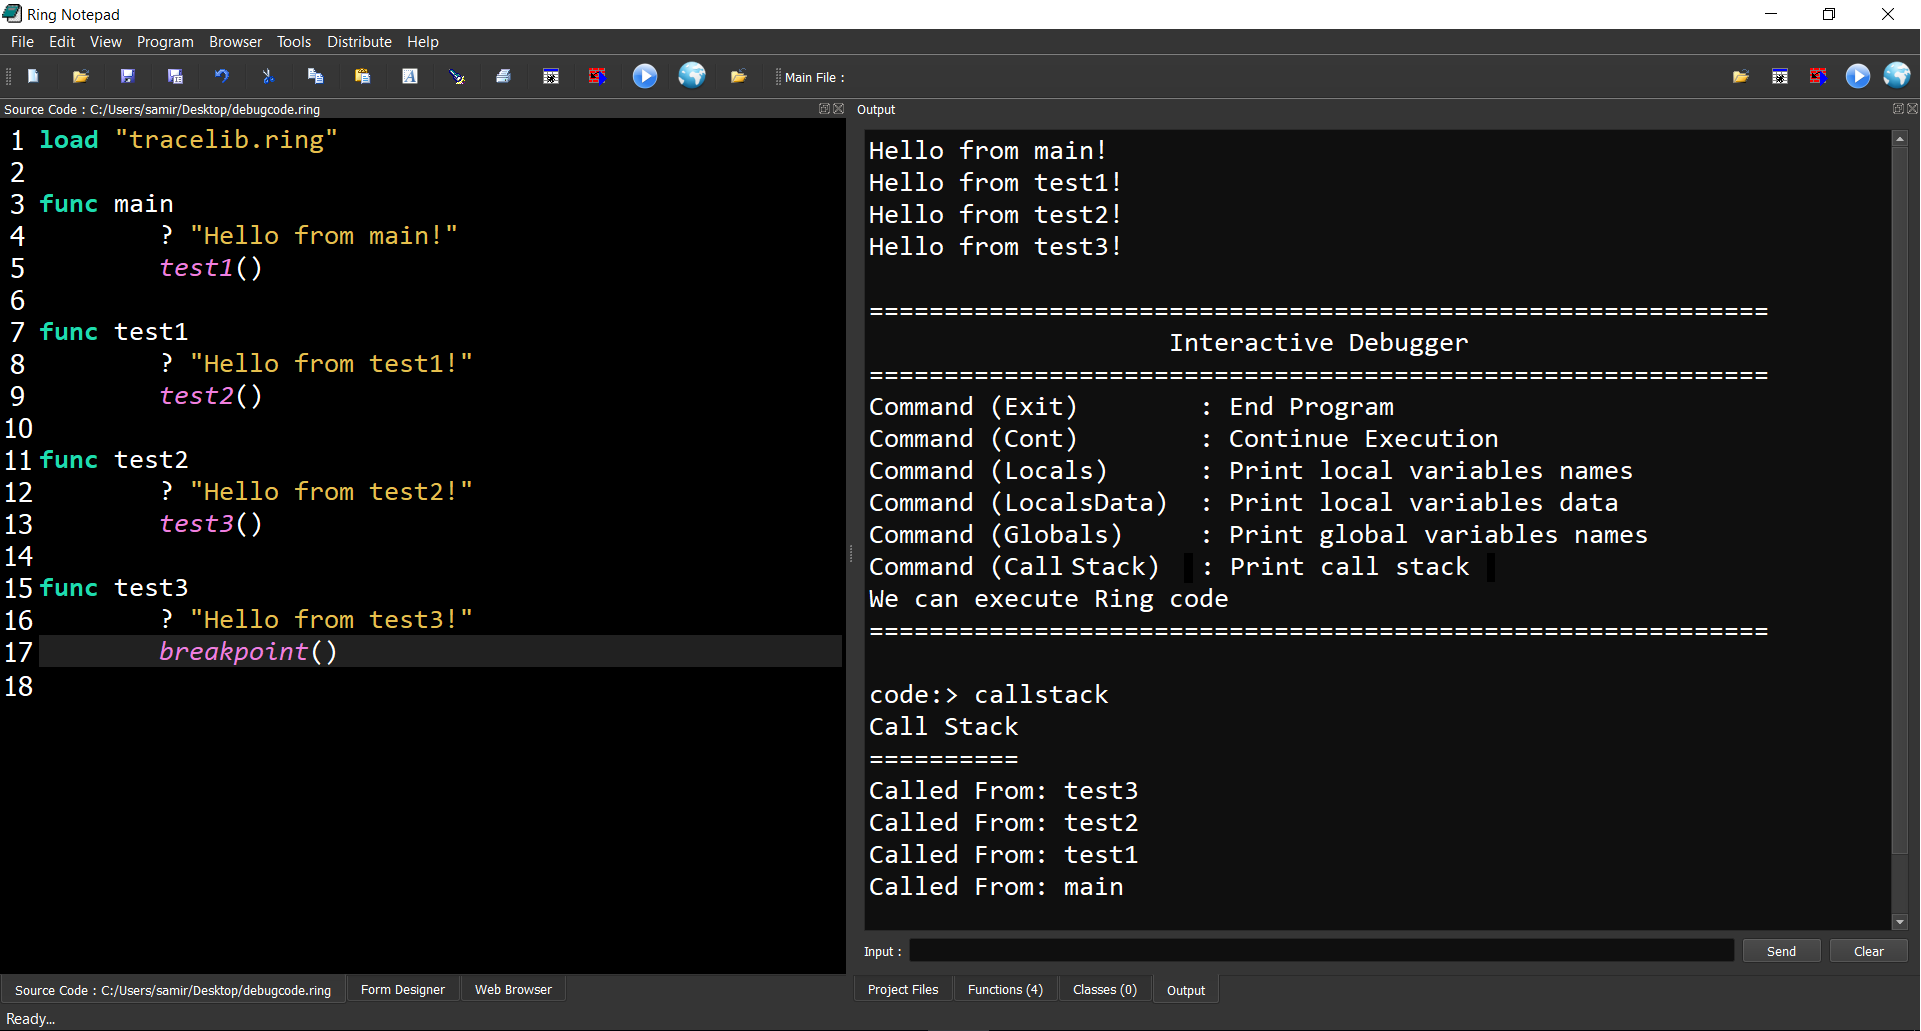Image resolution: width=1921 pixels, height=1031 pixels.
Task: Switch to the Form Designer tab
Action: click(402, 989)
